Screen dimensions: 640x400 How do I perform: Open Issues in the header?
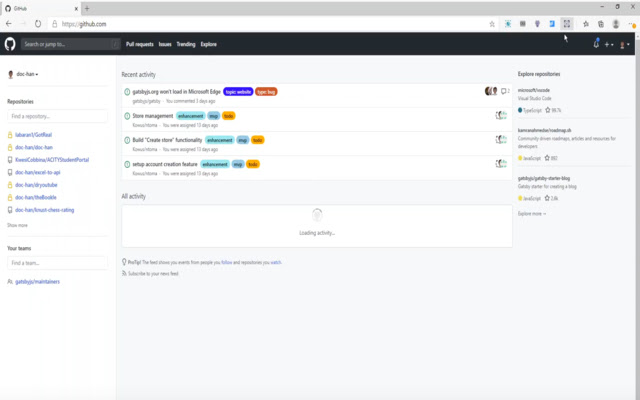[x=165, y=44]
